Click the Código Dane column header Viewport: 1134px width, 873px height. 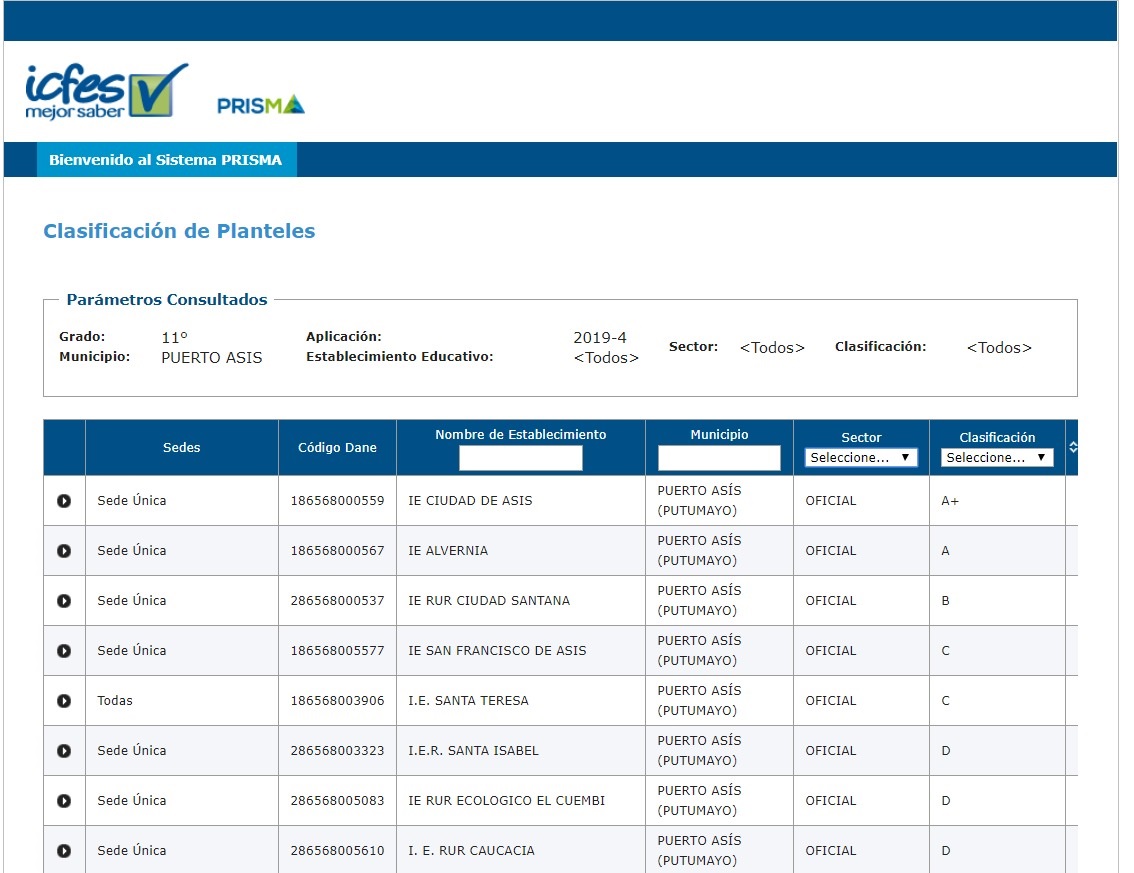click(337, 448)
